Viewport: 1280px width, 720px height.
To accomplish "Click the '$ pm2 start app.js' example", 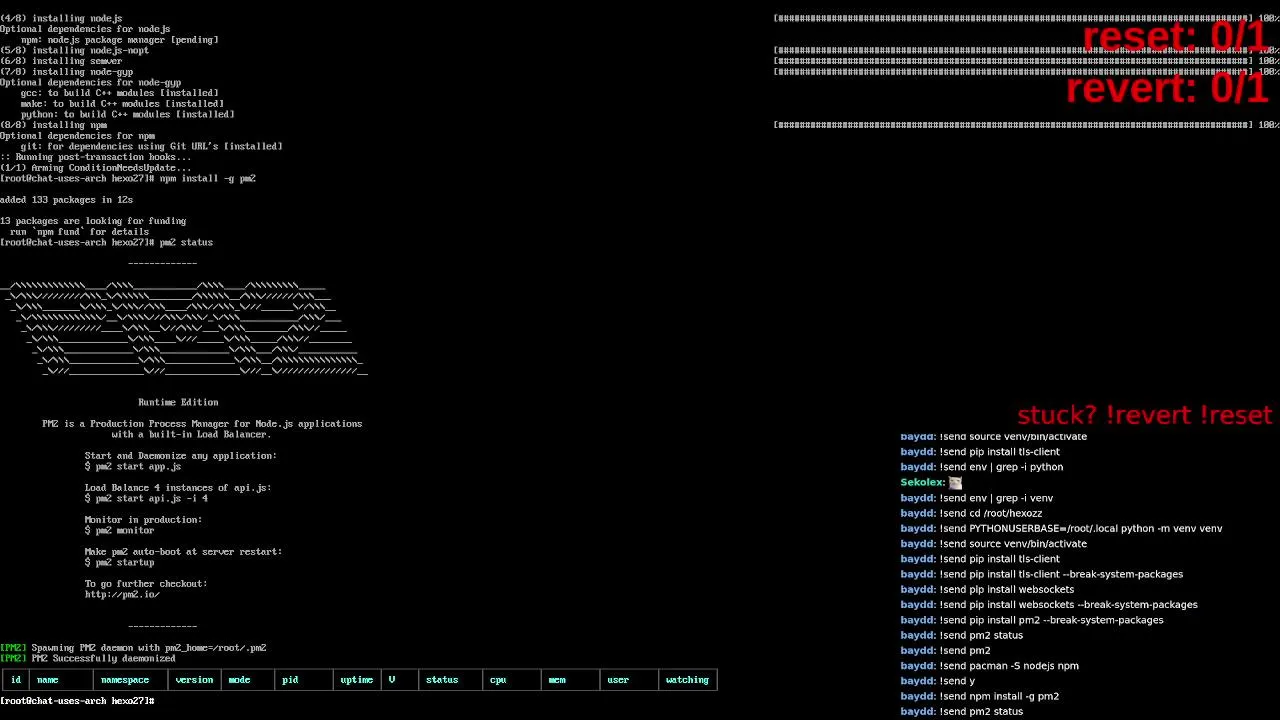I will (x=133, y=467).
